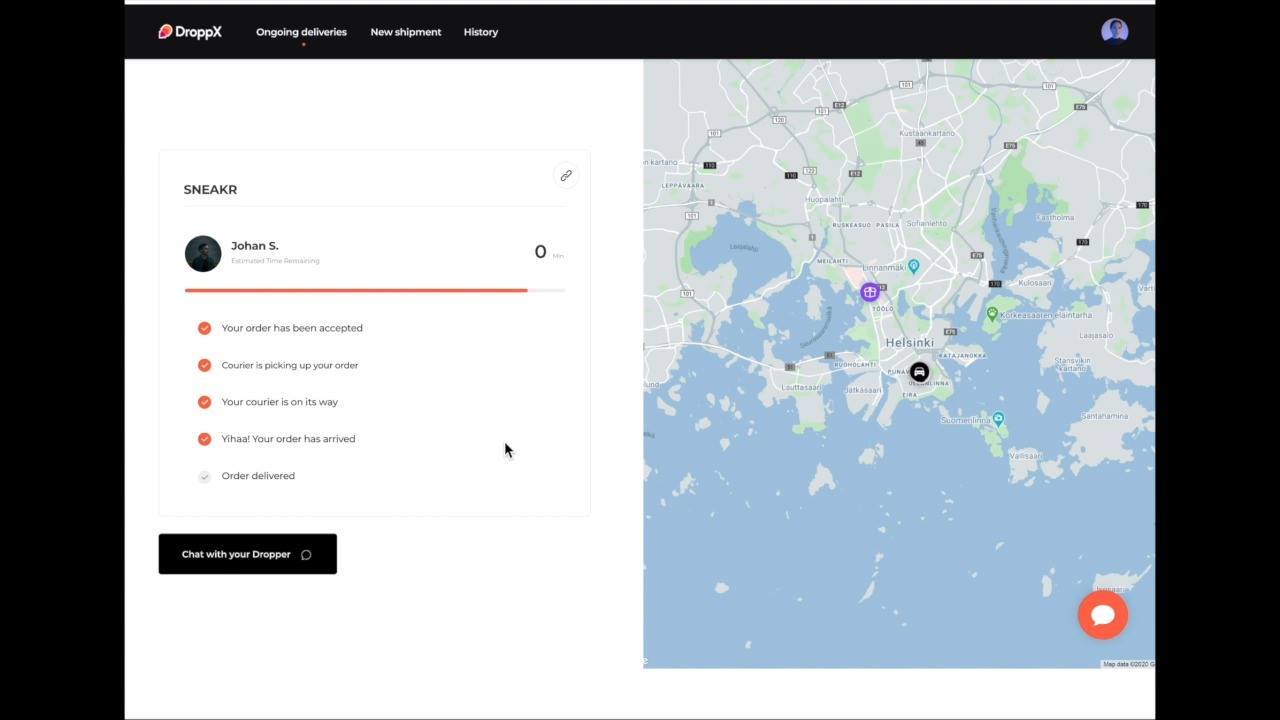This screenshot has width=1280, height=720.
Task: Copy the shipment link icon
Action: click(x=566, y=176)
